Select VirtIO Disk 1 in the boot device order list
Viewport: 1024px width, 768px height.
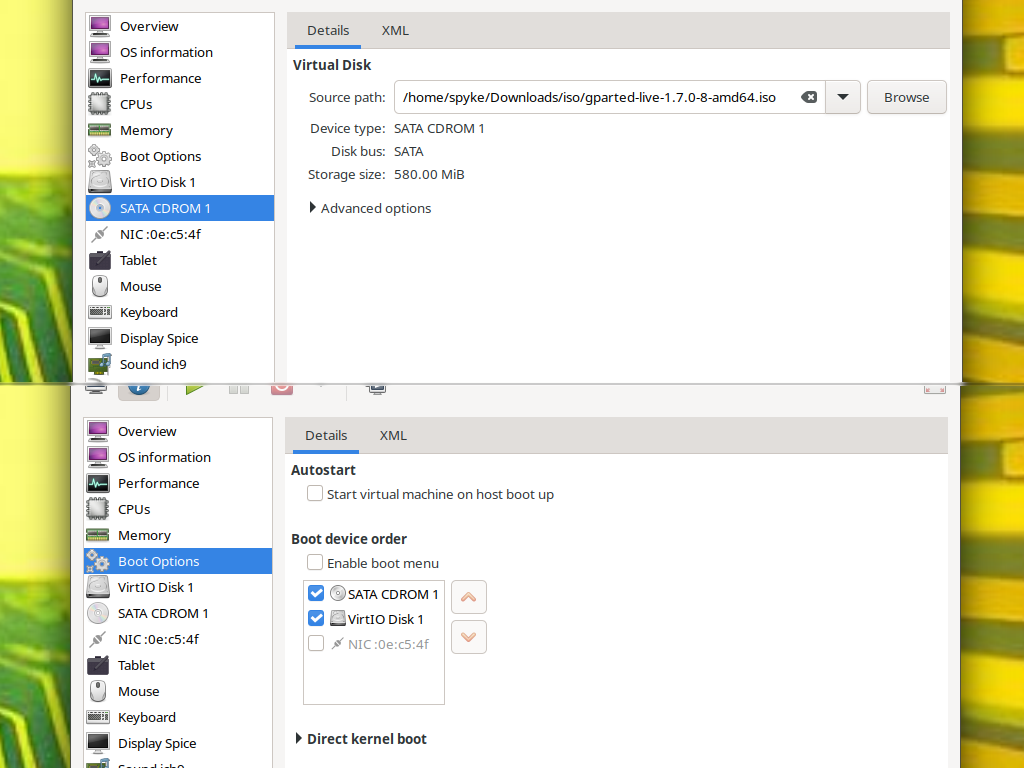tap(385, 619)
